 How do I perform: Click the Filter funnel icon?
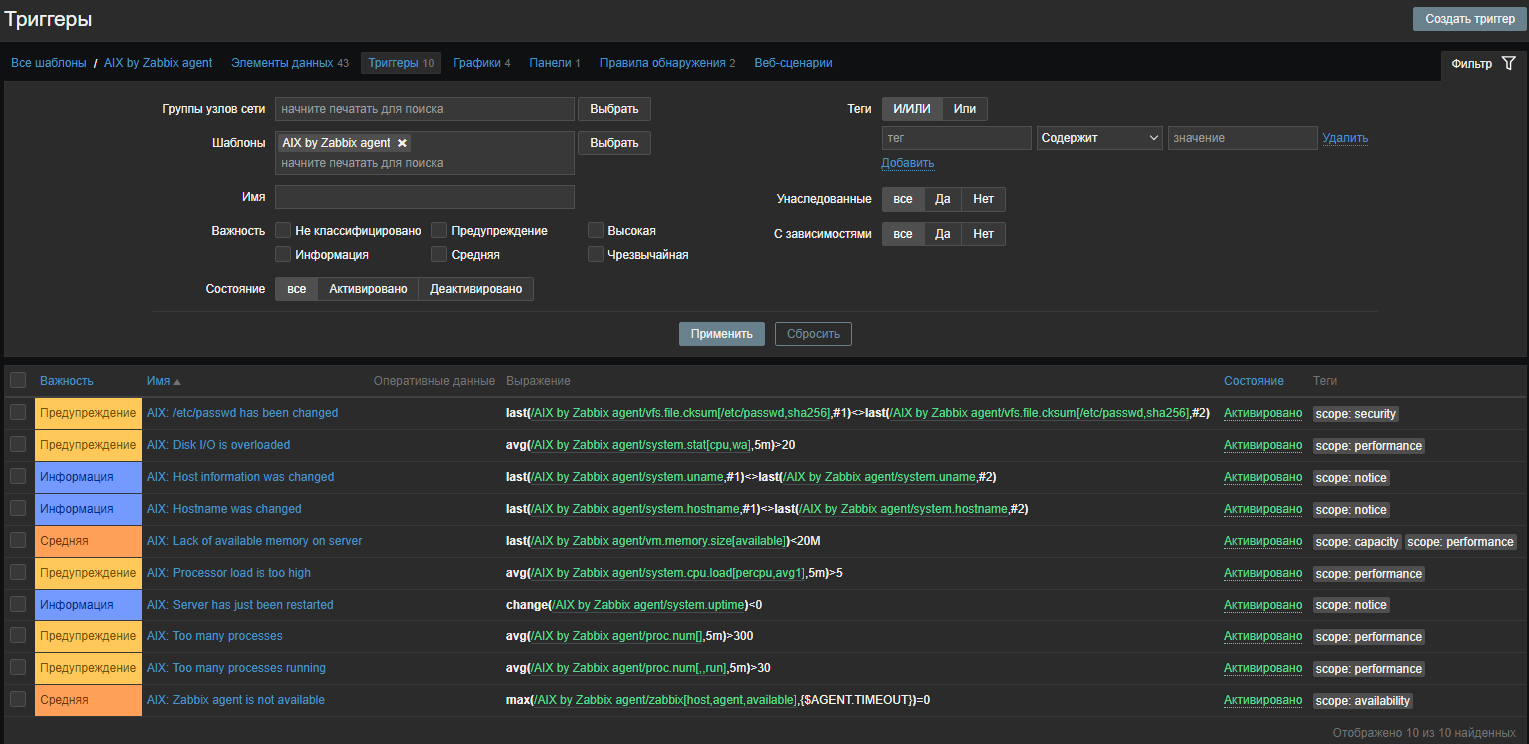point(1508,64)
